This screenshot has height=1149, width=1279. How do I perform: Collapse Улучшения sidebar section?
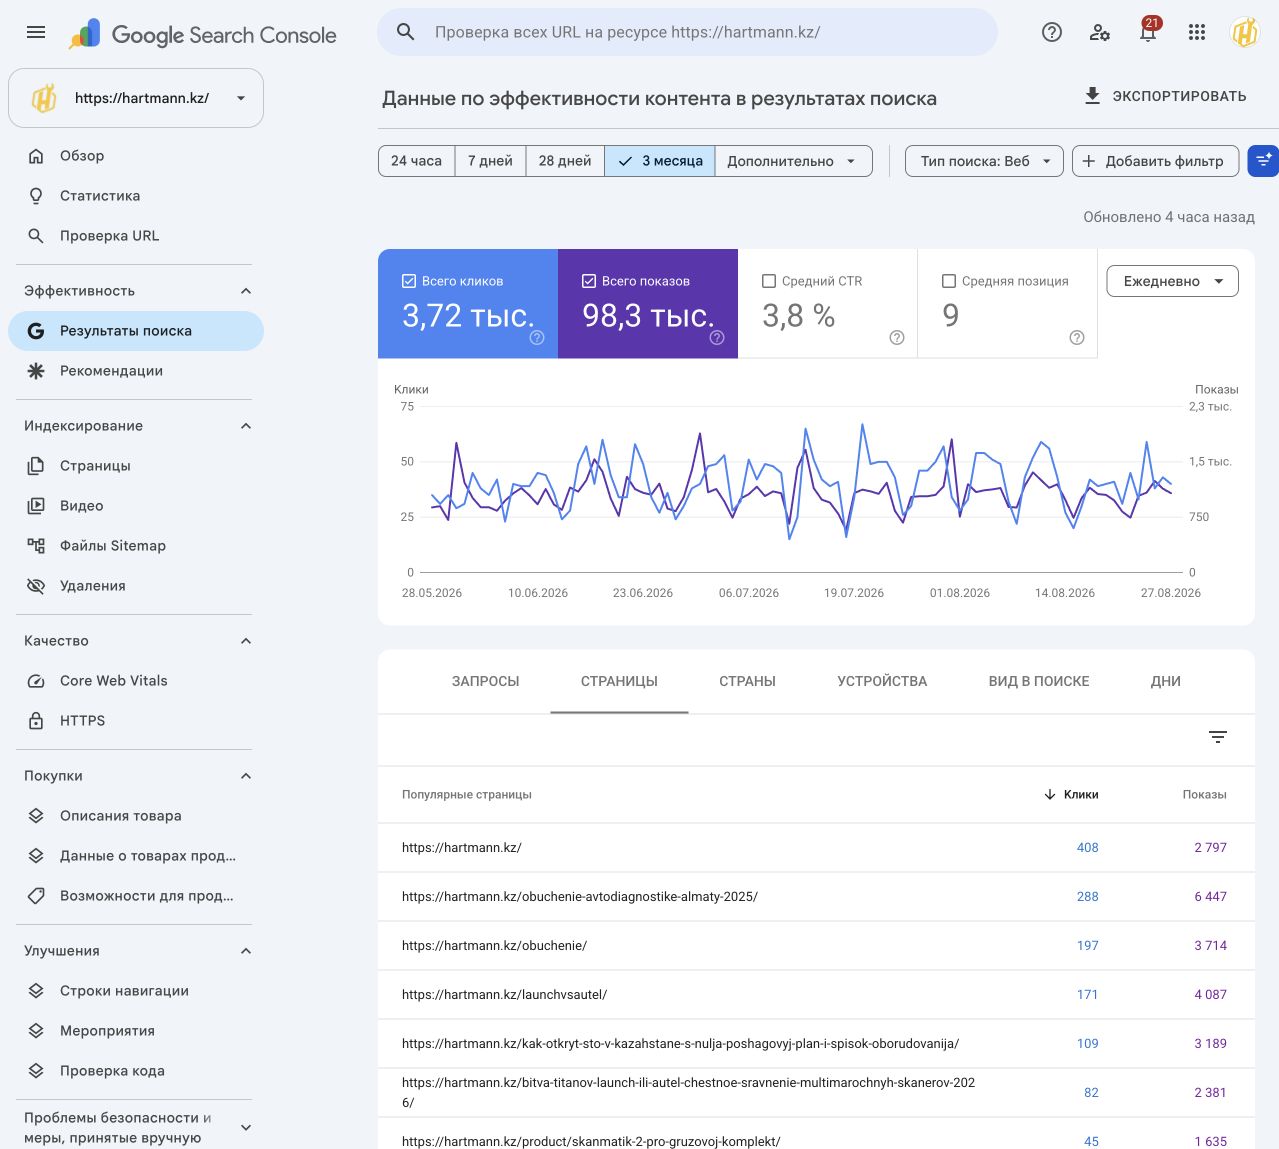246,951
